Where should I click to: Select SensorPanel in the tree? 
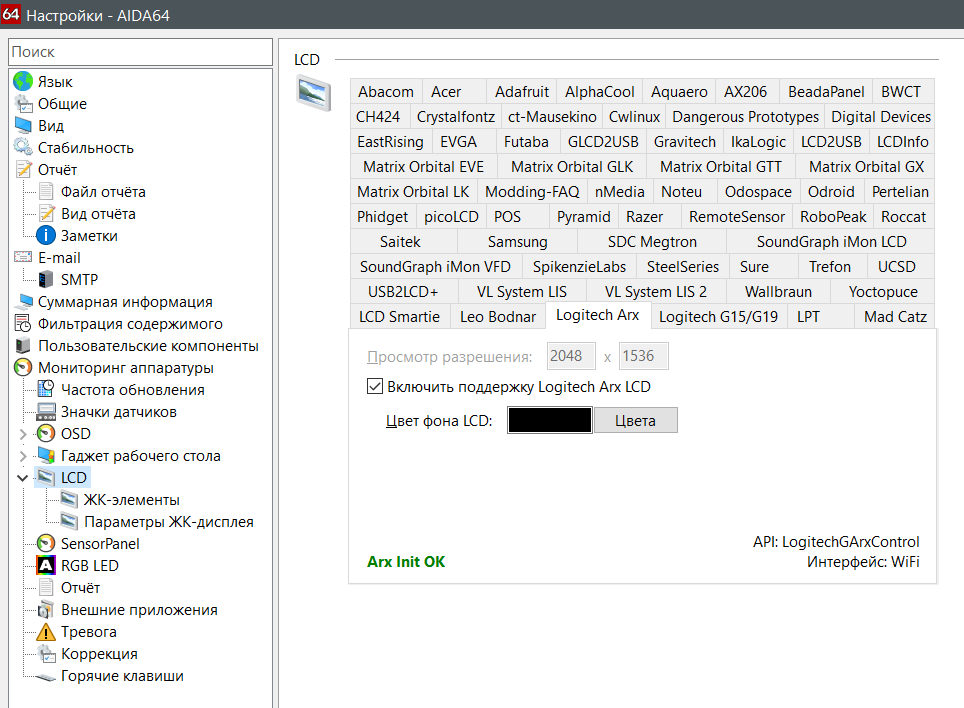[100, 544]
